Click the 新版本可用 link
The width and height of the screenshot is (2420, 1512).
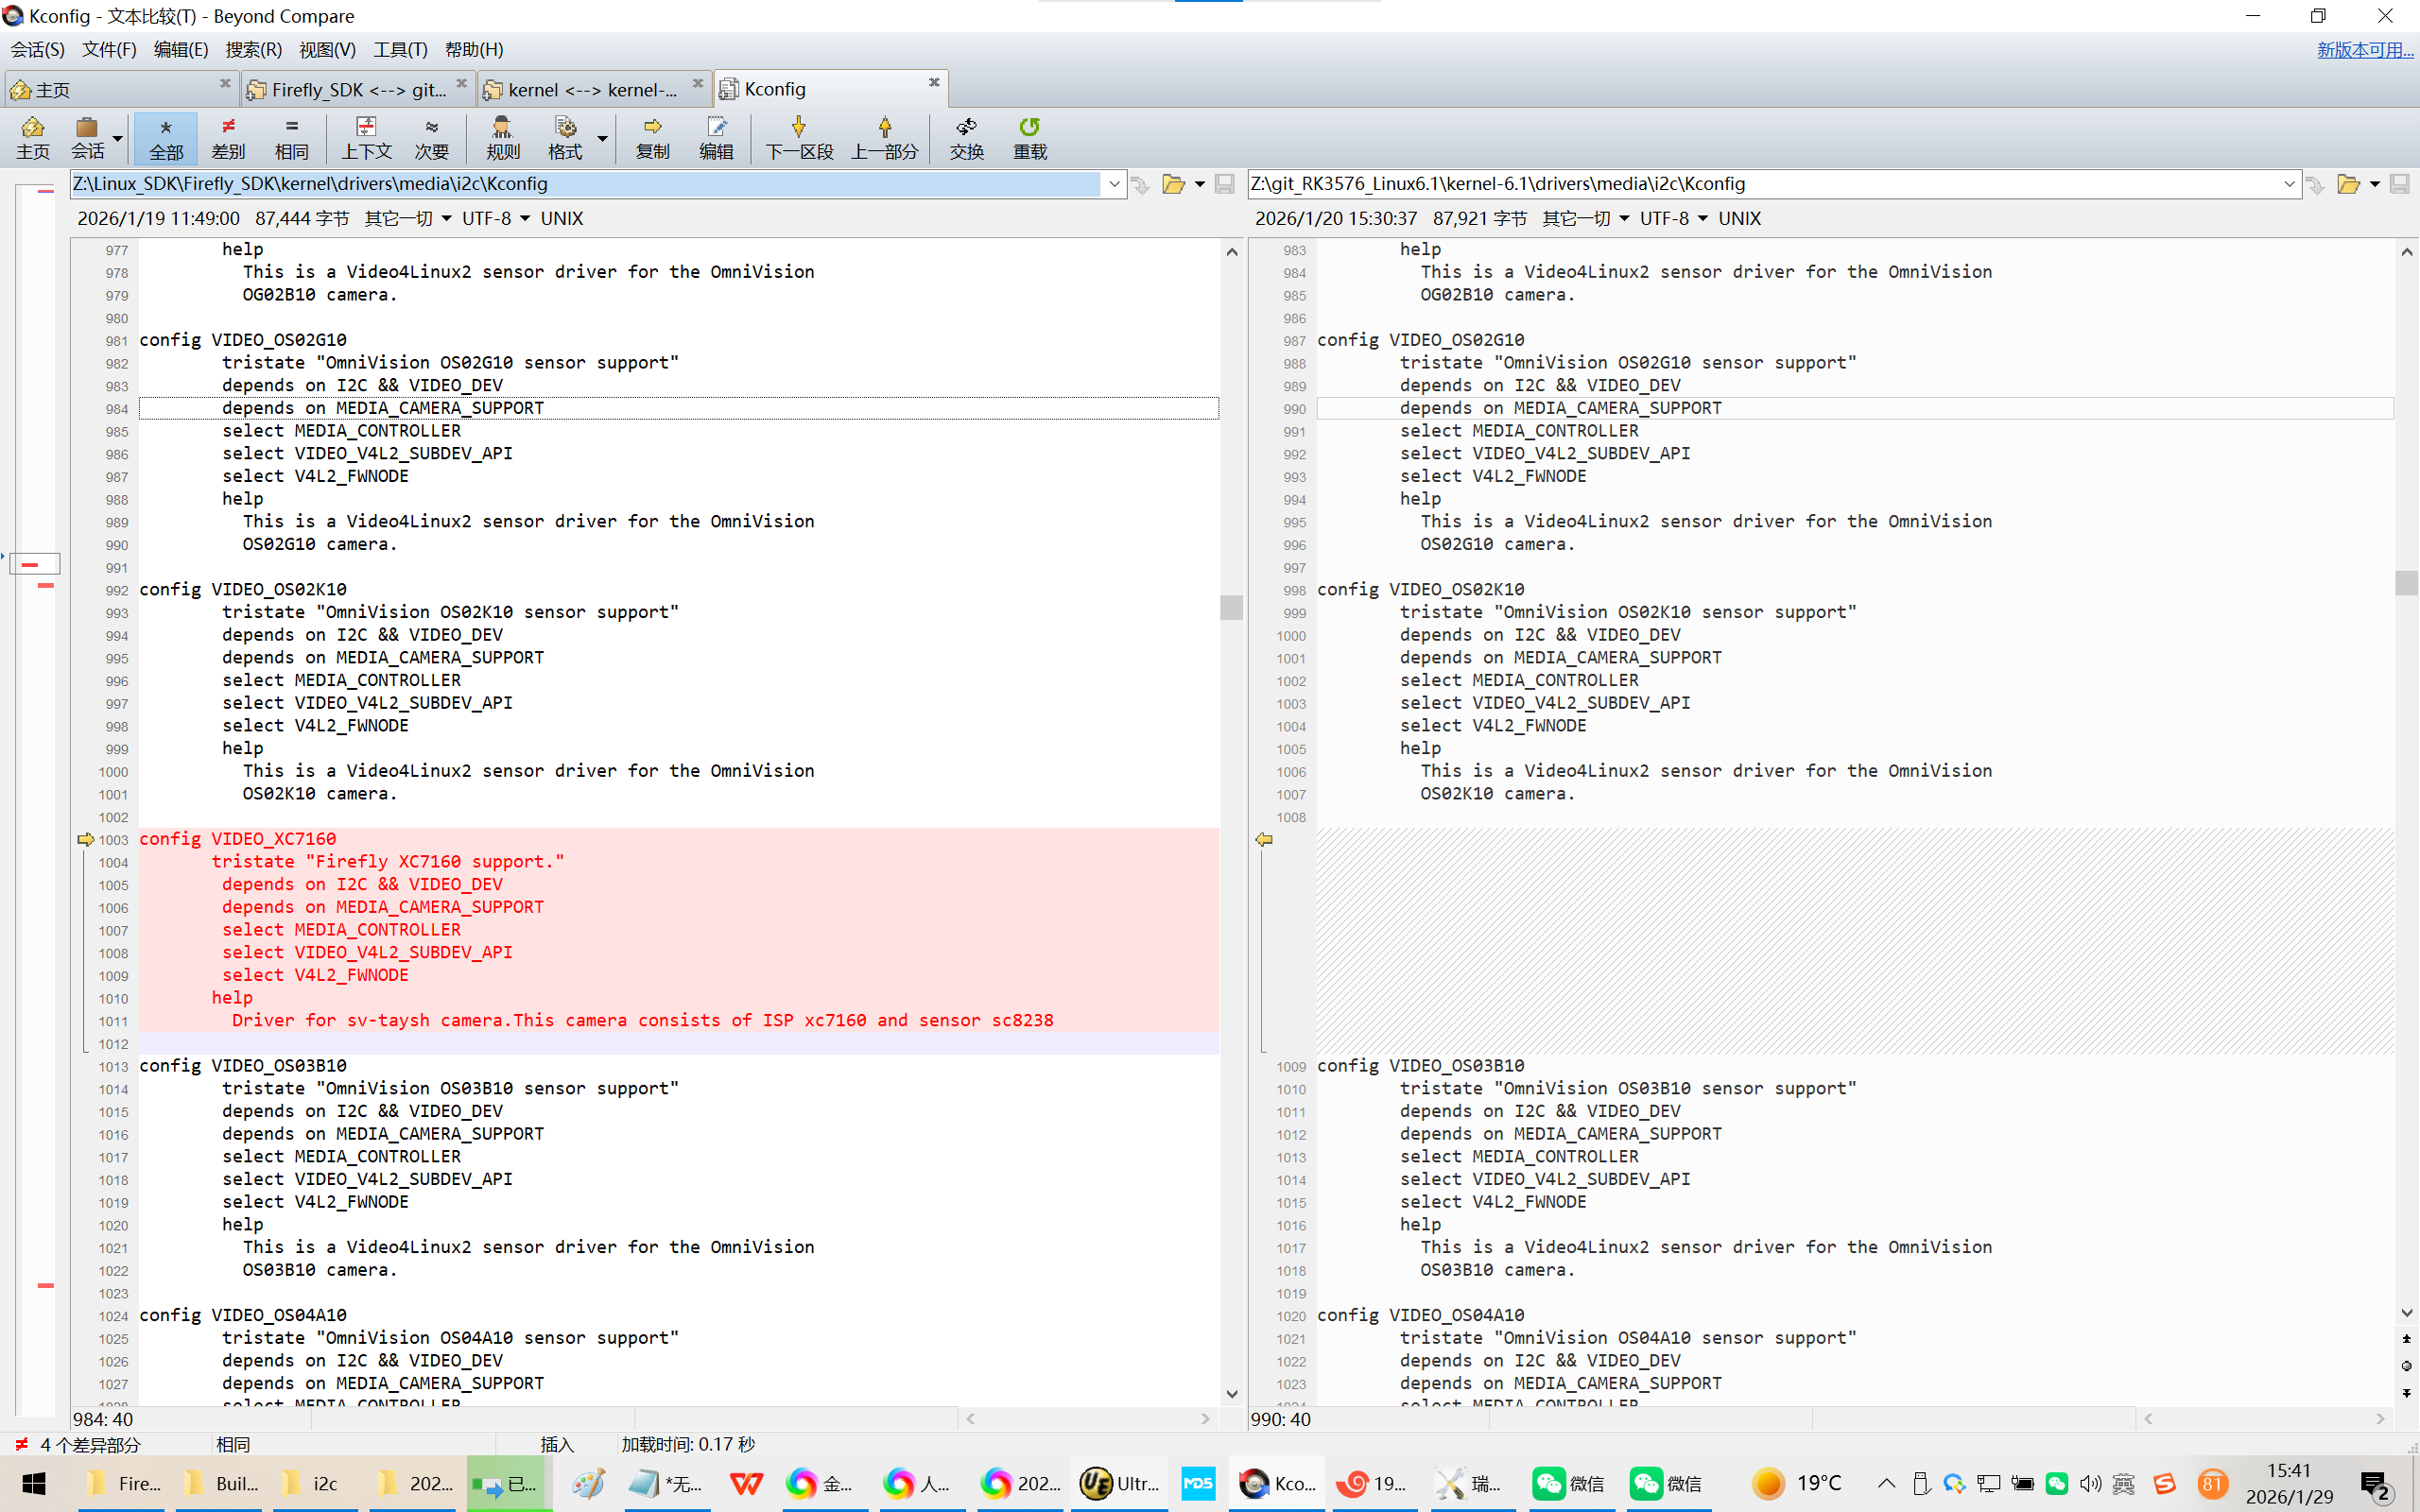tap(2364, 50)
